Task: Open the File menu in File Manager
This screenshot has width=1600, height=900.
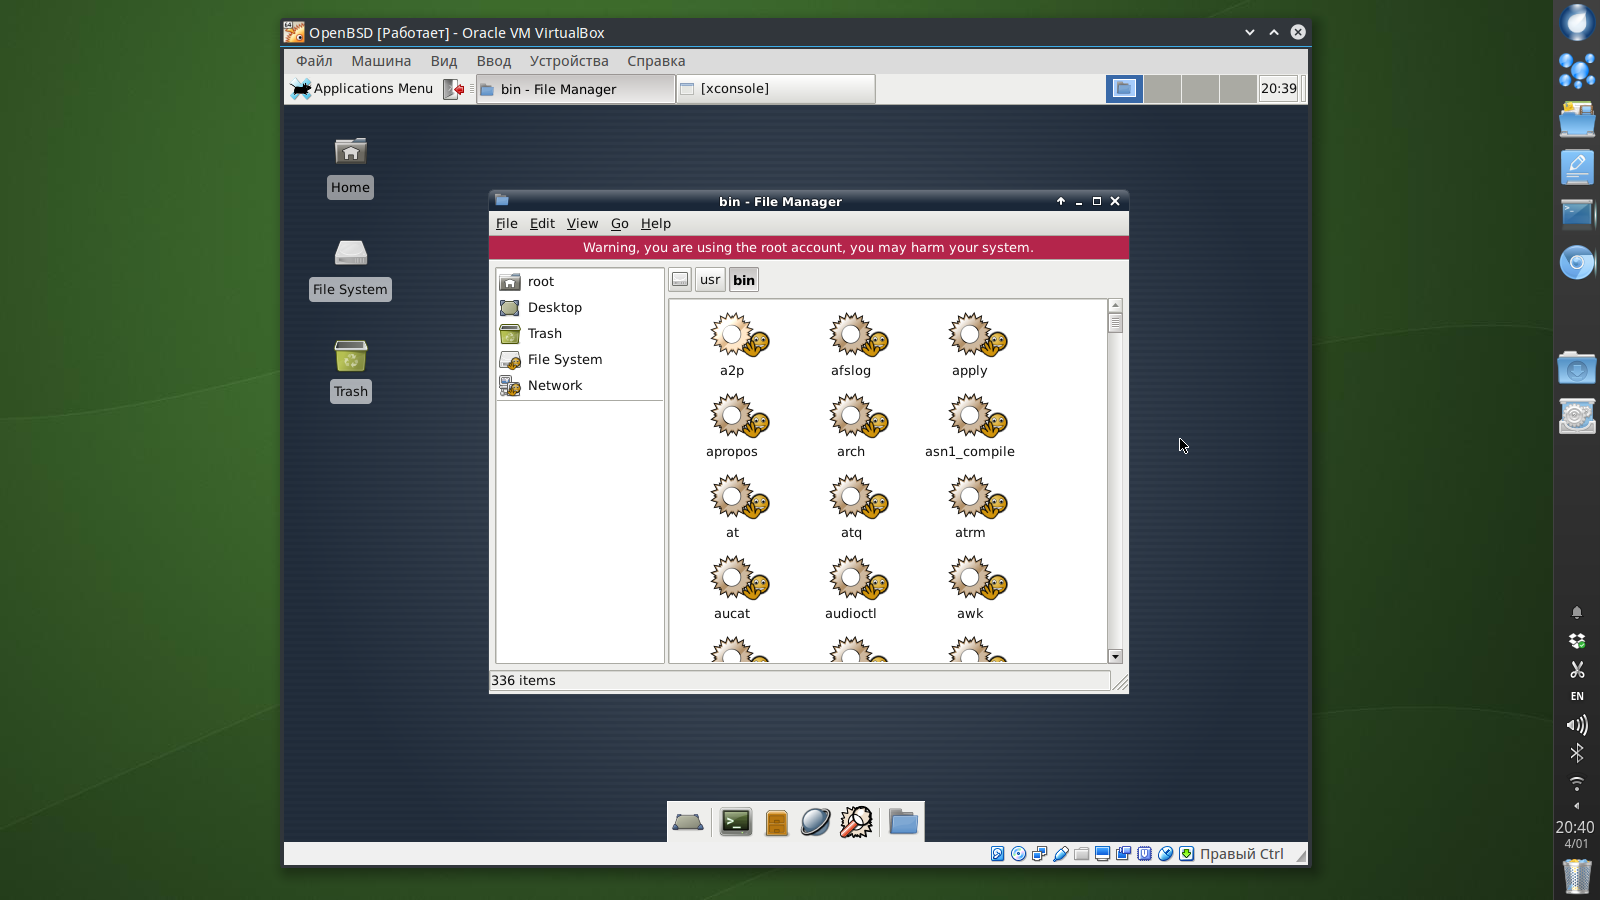Action: [507, 223]
